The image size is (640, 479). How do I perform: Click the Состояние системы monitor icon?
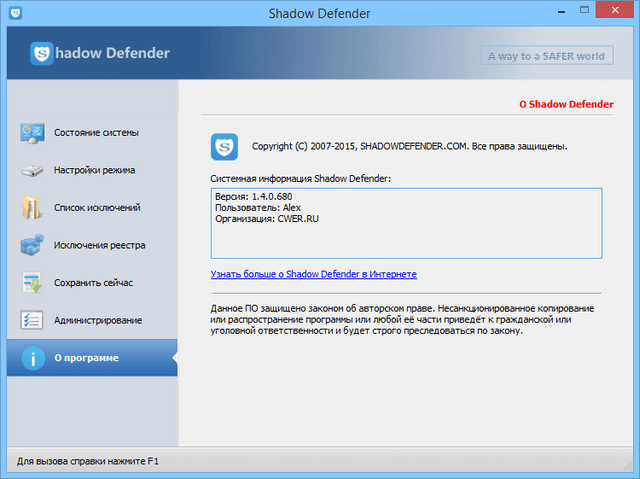(32, 133)
